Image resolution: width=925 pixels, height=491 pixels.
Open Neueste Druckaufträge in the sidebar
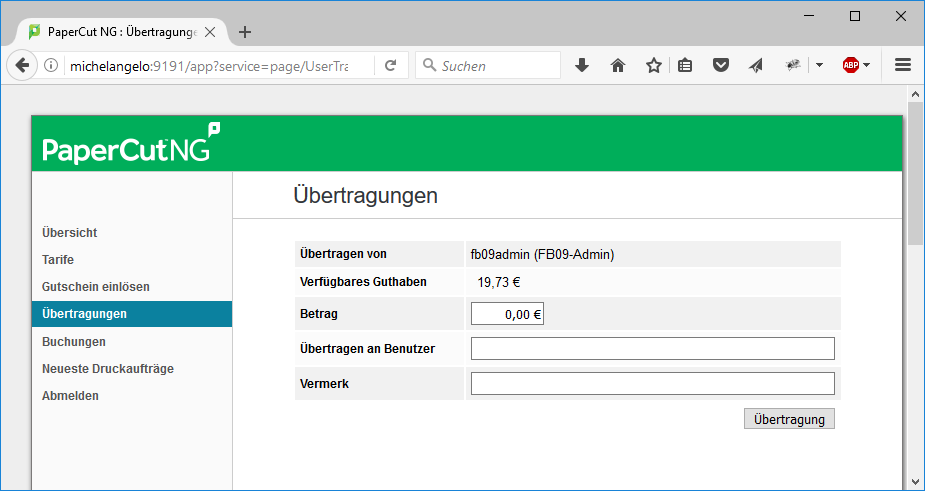point(108,369)
